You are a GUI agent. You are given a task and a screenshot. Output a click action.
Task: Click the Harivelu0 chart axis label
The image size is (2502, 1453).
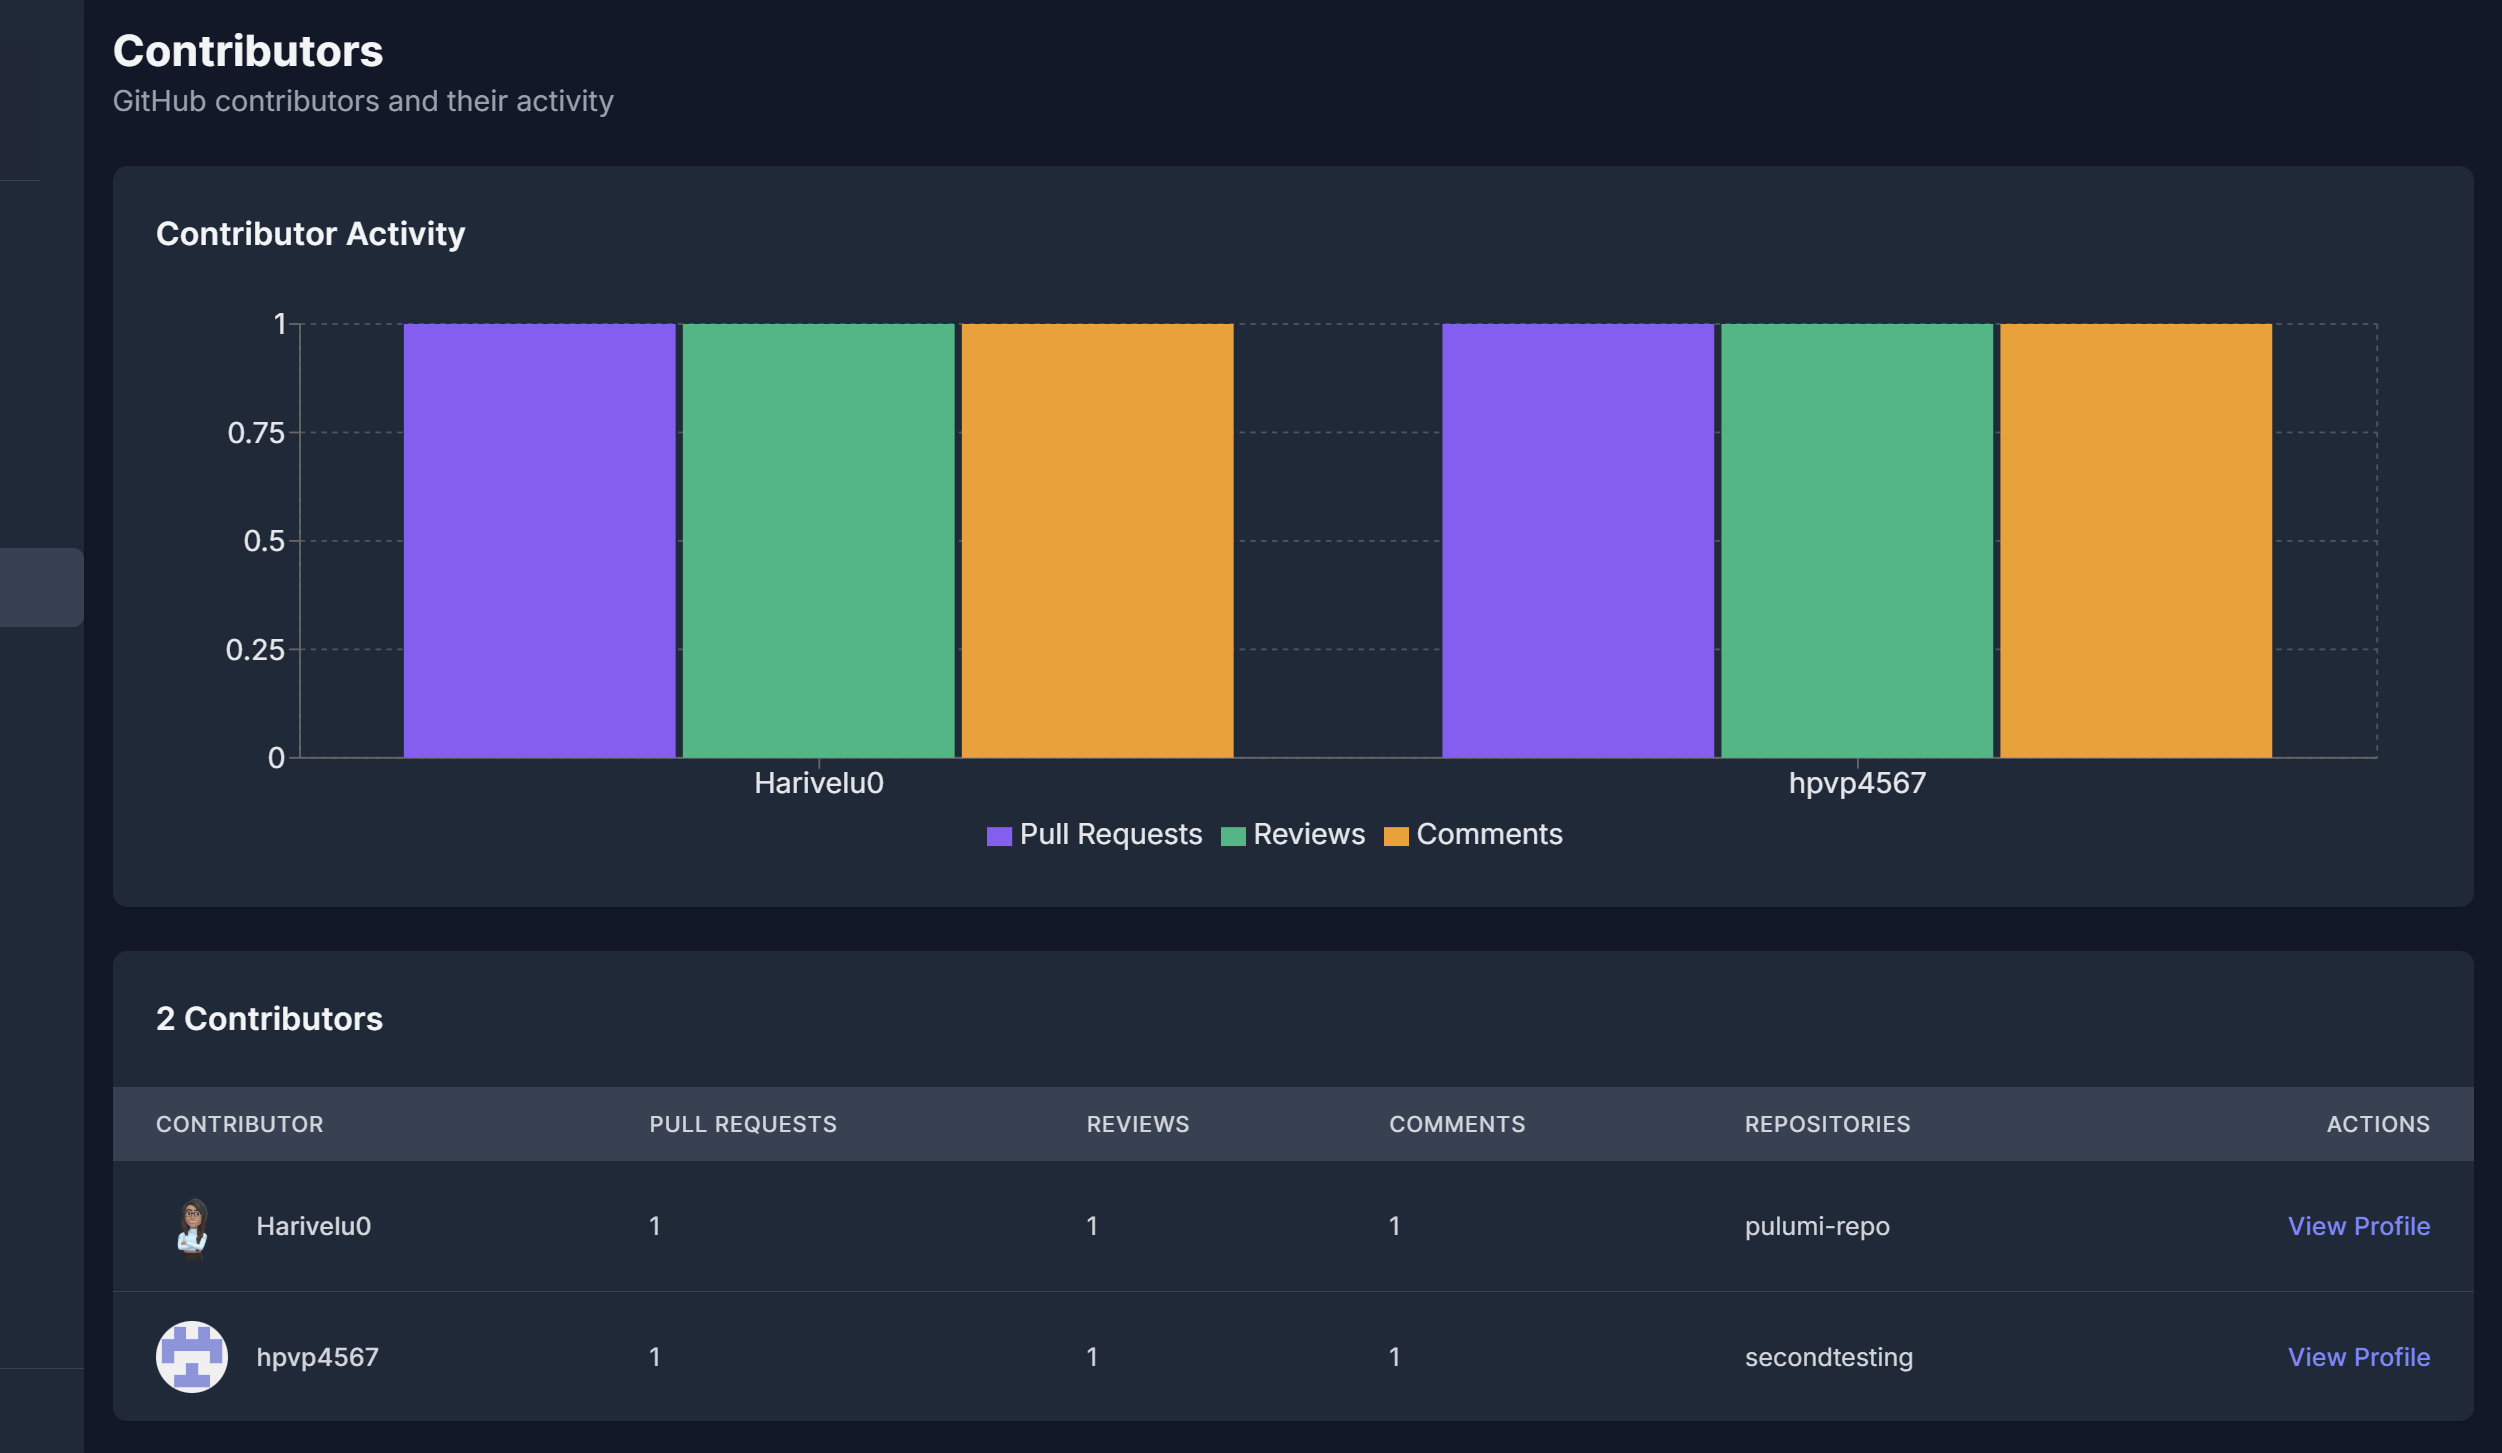click(819, 783)
